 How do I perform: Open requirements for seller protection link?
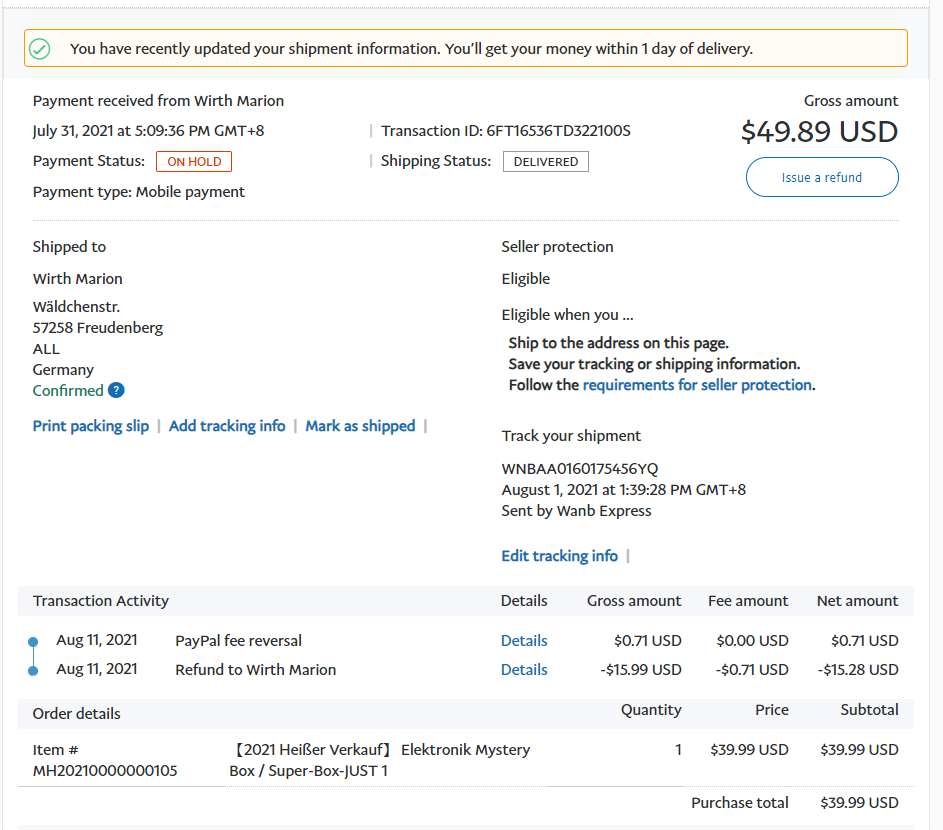point(697,385)
